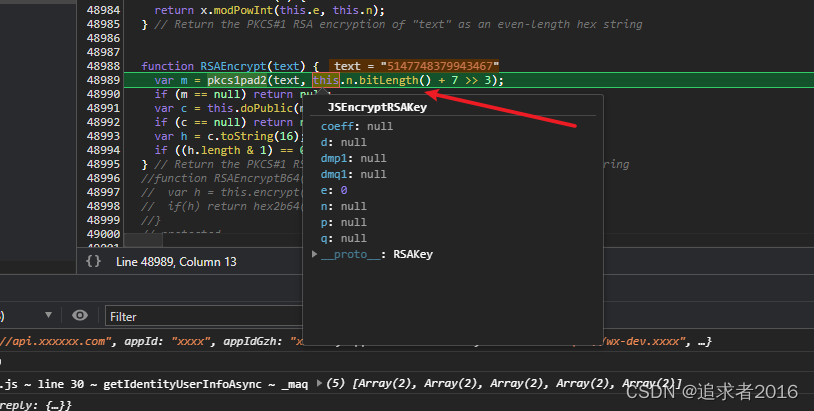Select the dmq1 property in tooltip

point(354,174)
